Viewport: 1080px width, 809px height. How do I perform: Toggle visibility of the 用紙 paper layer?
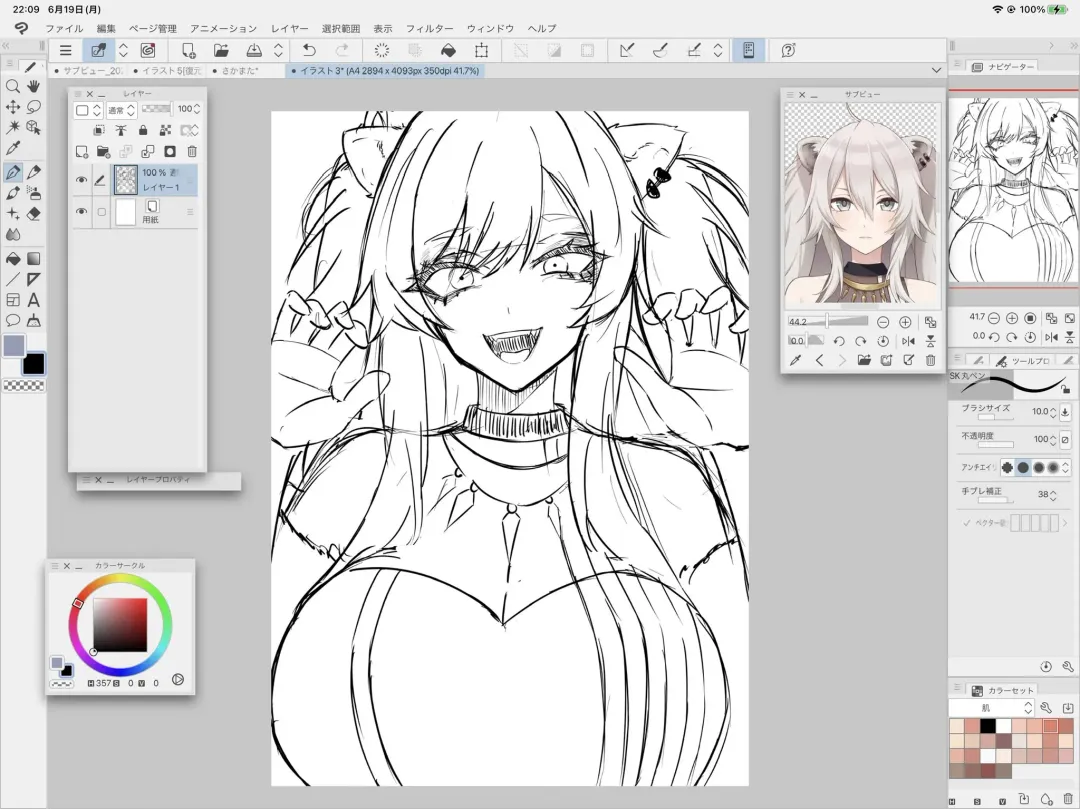(81, 212)
